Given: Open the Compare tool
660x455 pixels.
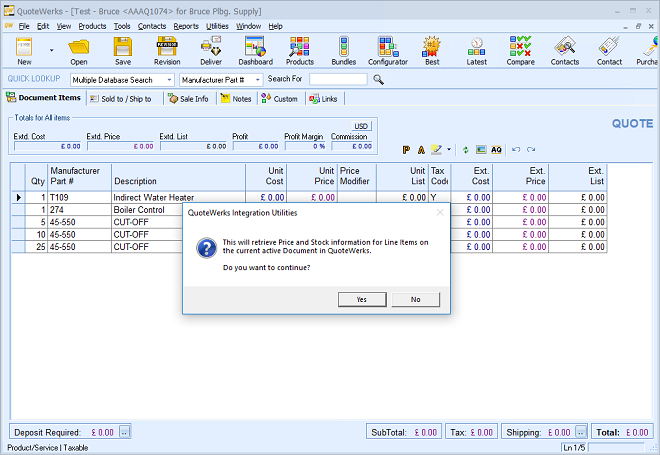Looking at the screenshot, I should click(x=520, y=50).
